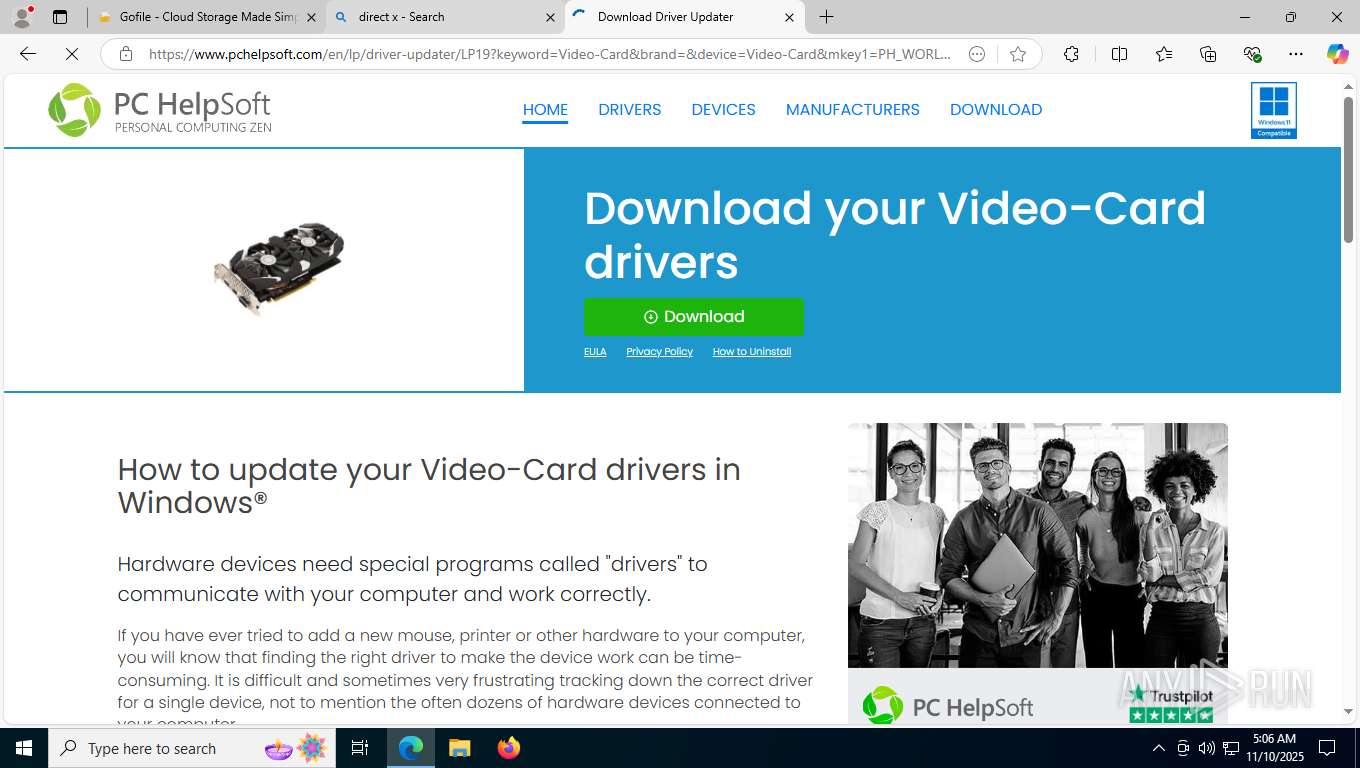Close the Gofile tab
The image size is (1360, 768).
(x=311, y=17)
